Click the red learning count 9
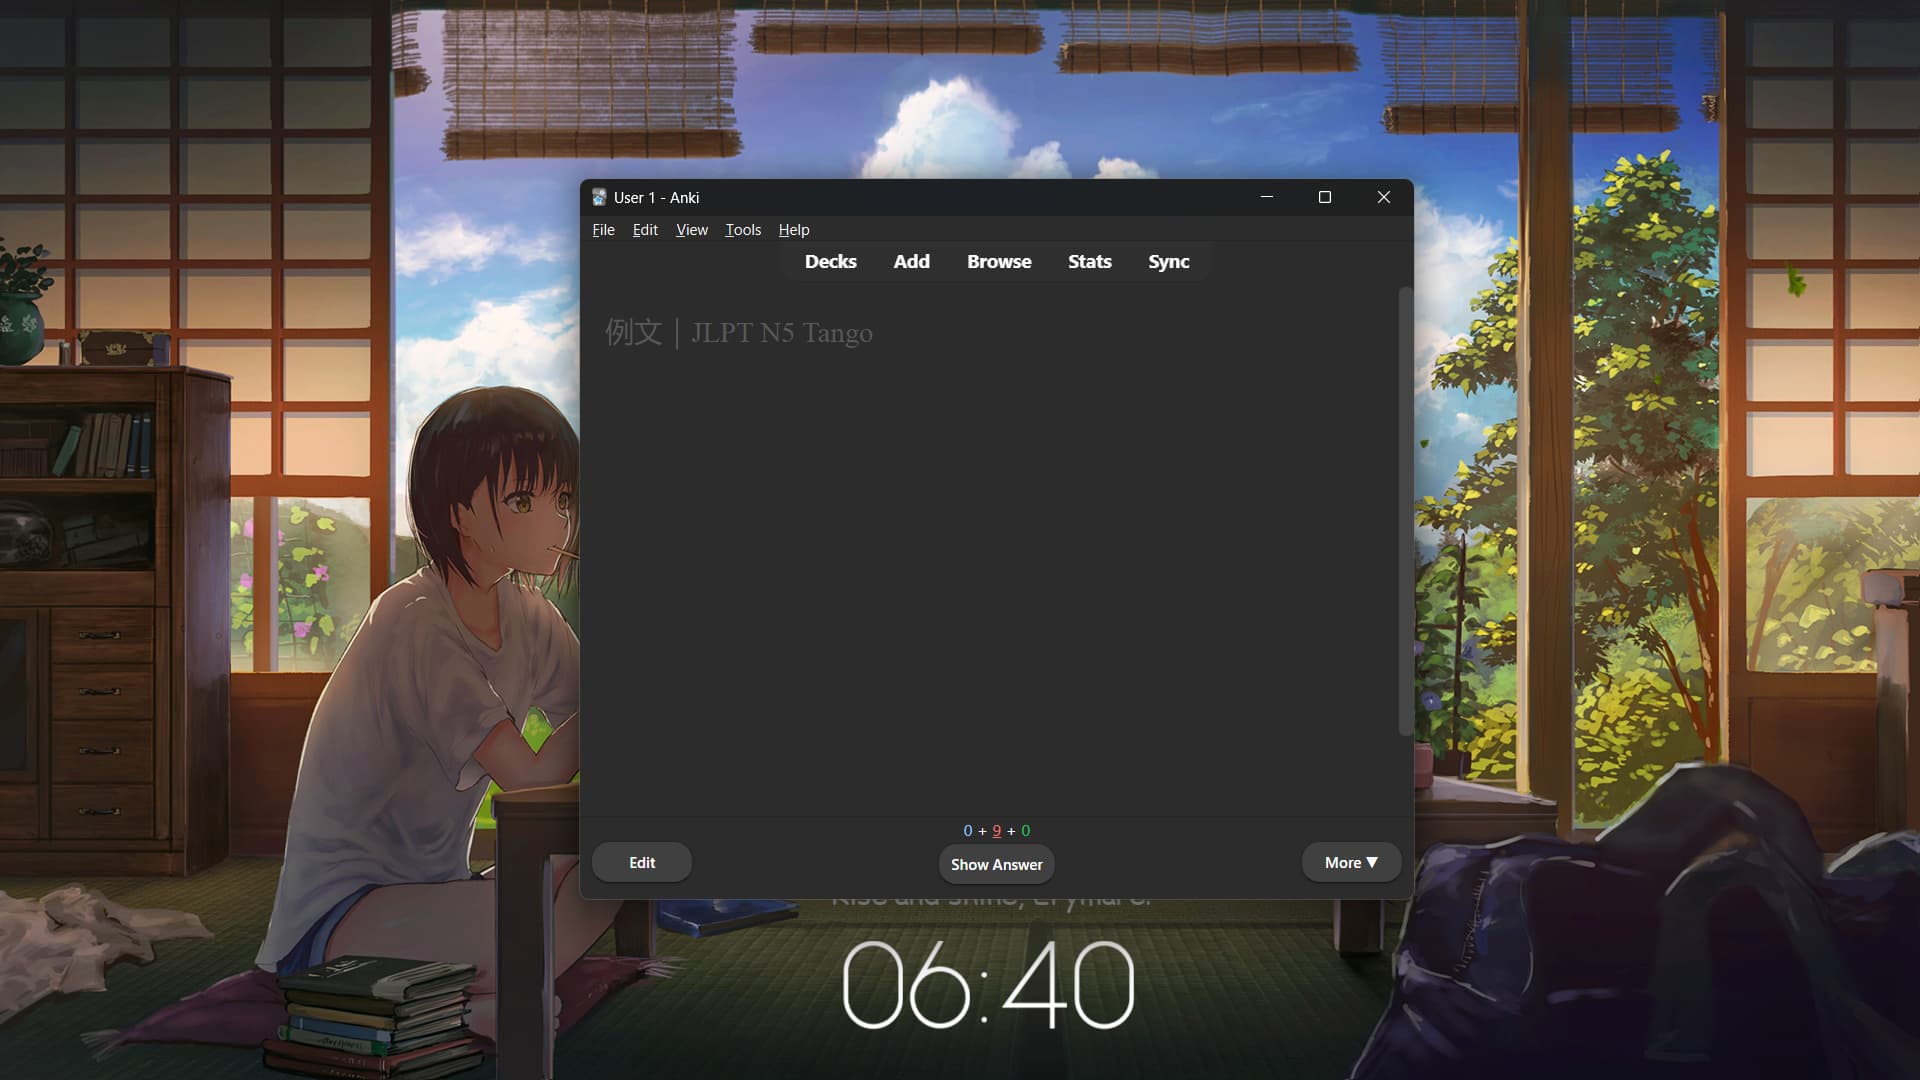 [x=996, y=831]
